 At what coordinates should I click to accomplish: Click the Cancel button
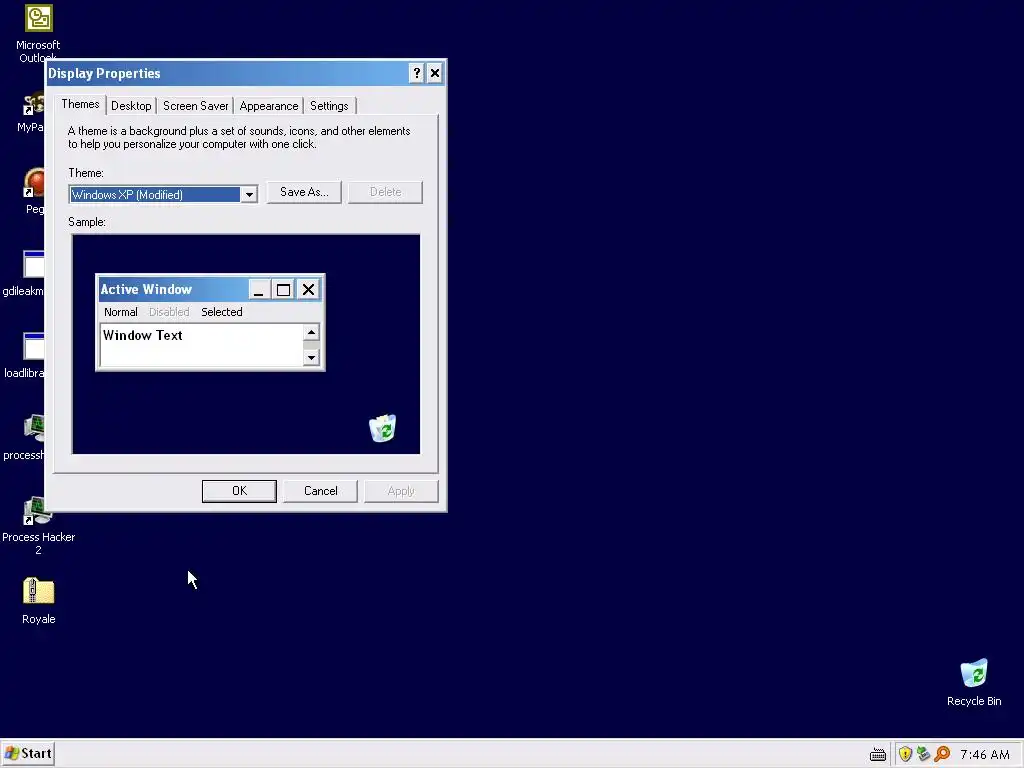321,491
